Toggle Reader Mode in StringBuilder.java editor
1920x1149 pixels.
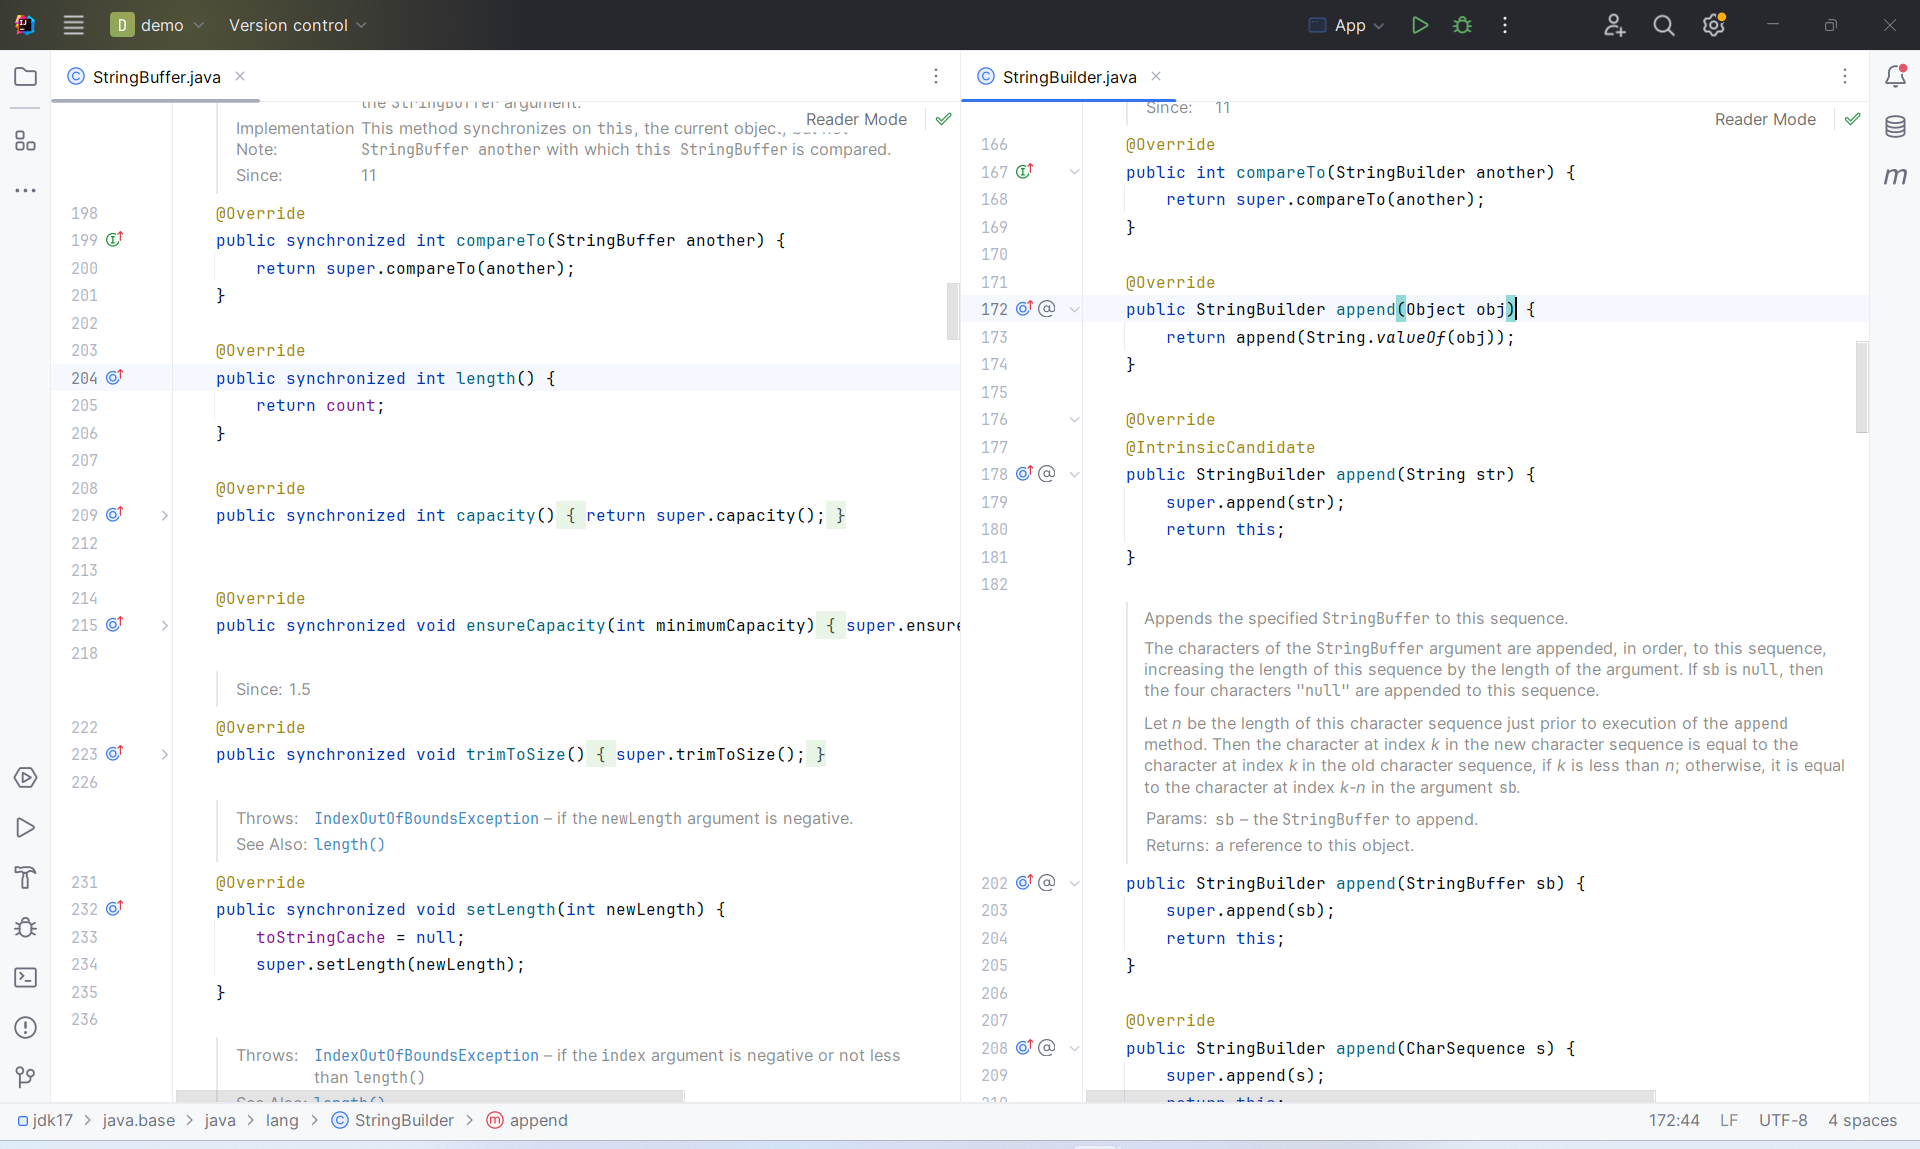coord(1765,119)
